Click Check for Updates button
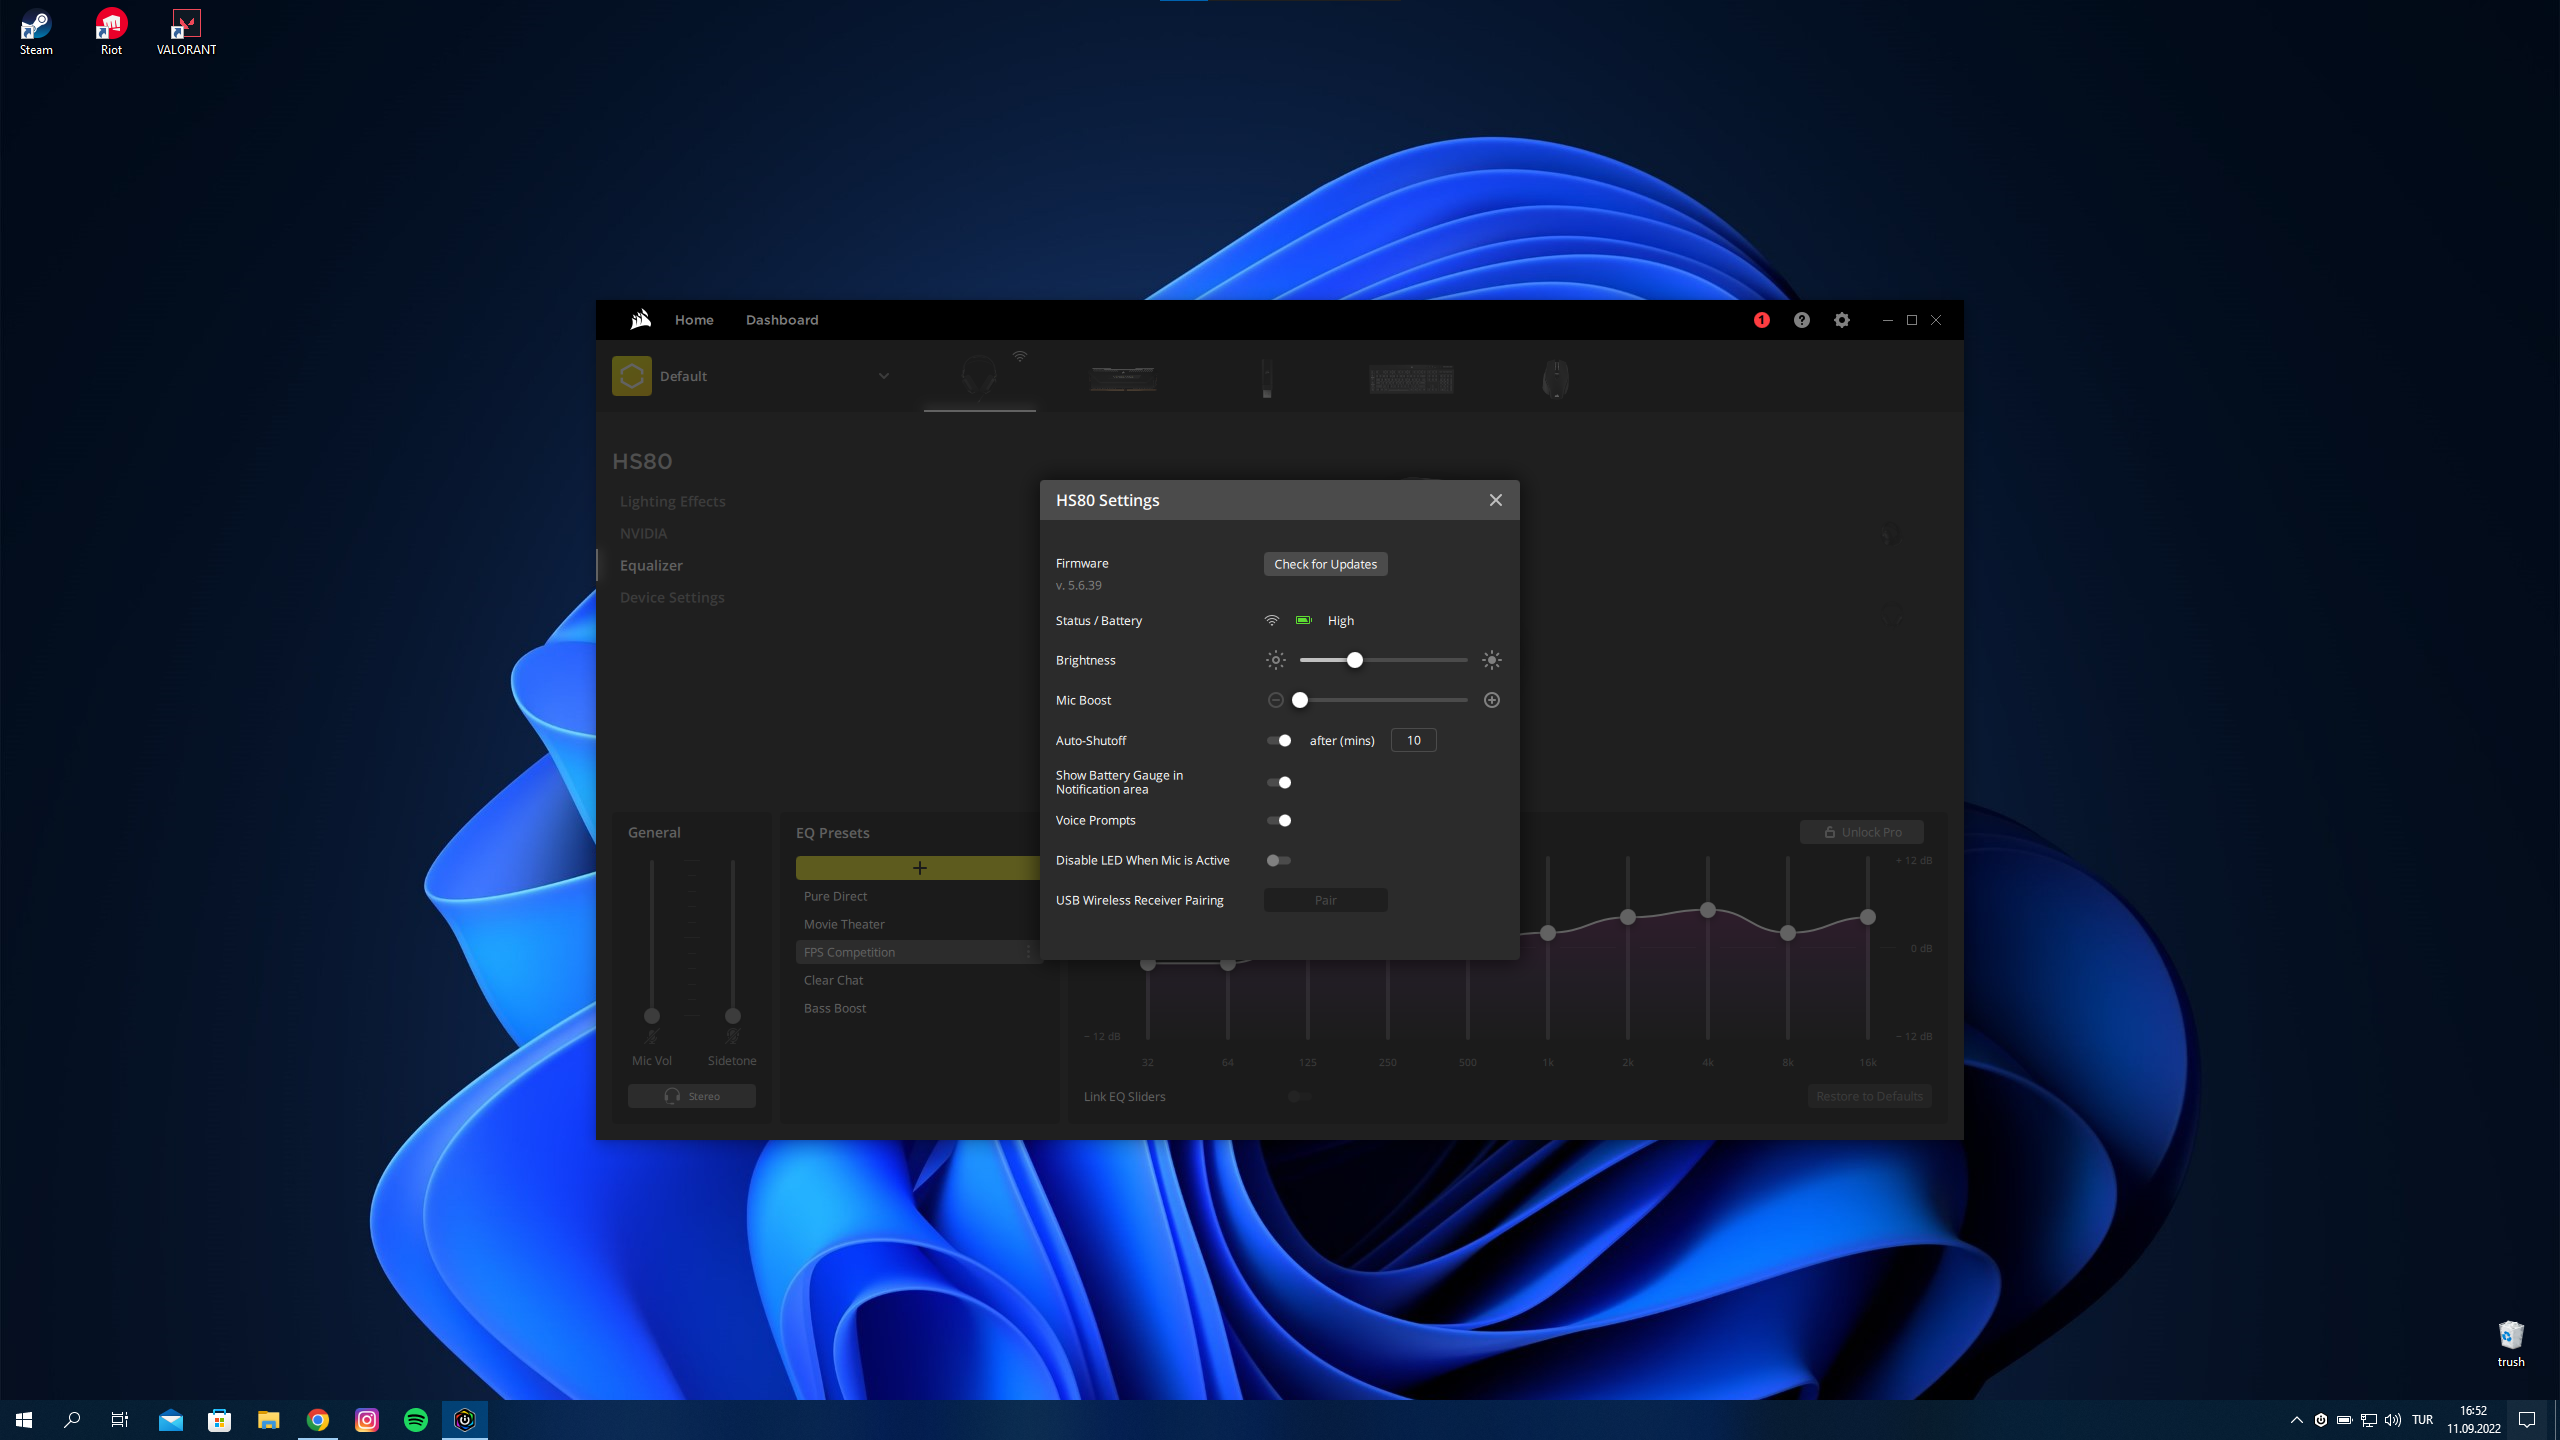The image size is (2560, 1440). coord(1325,564)
